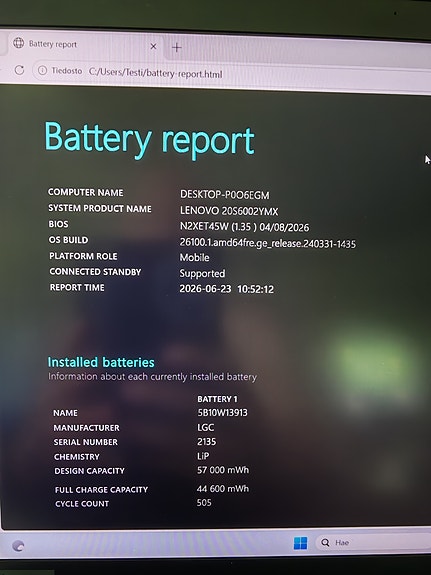The width and height of the screenshot is (431, 575).
Task: Click the Battery report page heading
Action: pos(150,139)
